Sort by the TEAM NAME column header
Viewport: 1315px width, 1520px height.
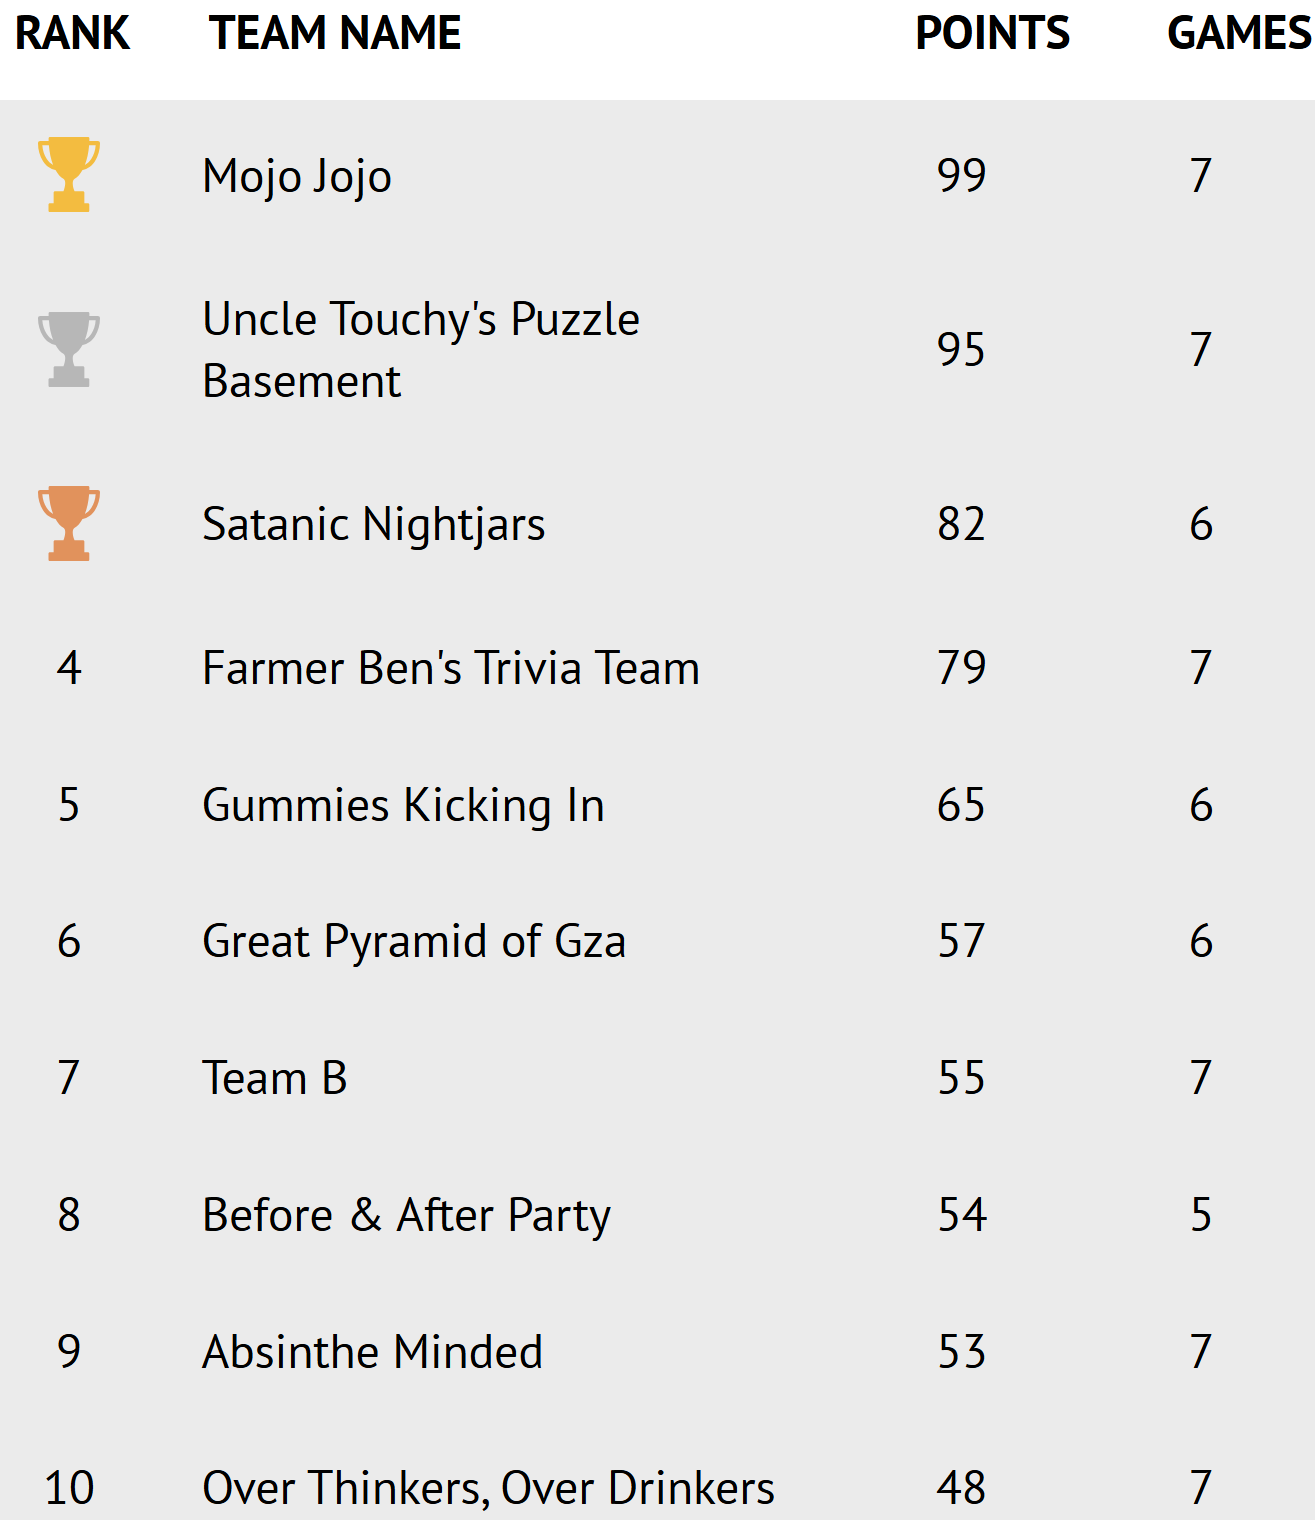(x=335, y=33)
